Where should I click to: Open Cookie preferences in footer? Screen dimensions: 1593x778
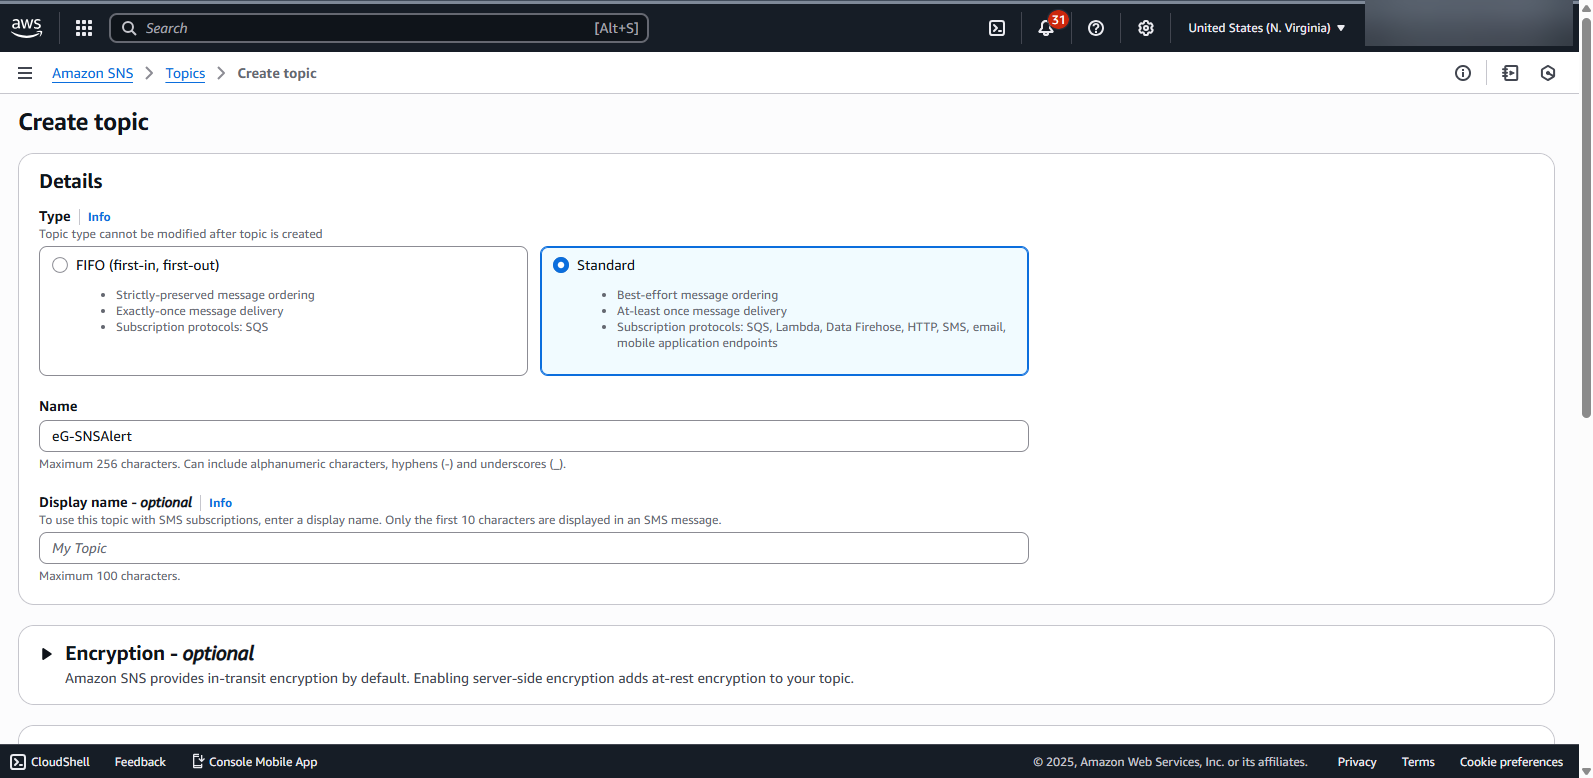1510,762
